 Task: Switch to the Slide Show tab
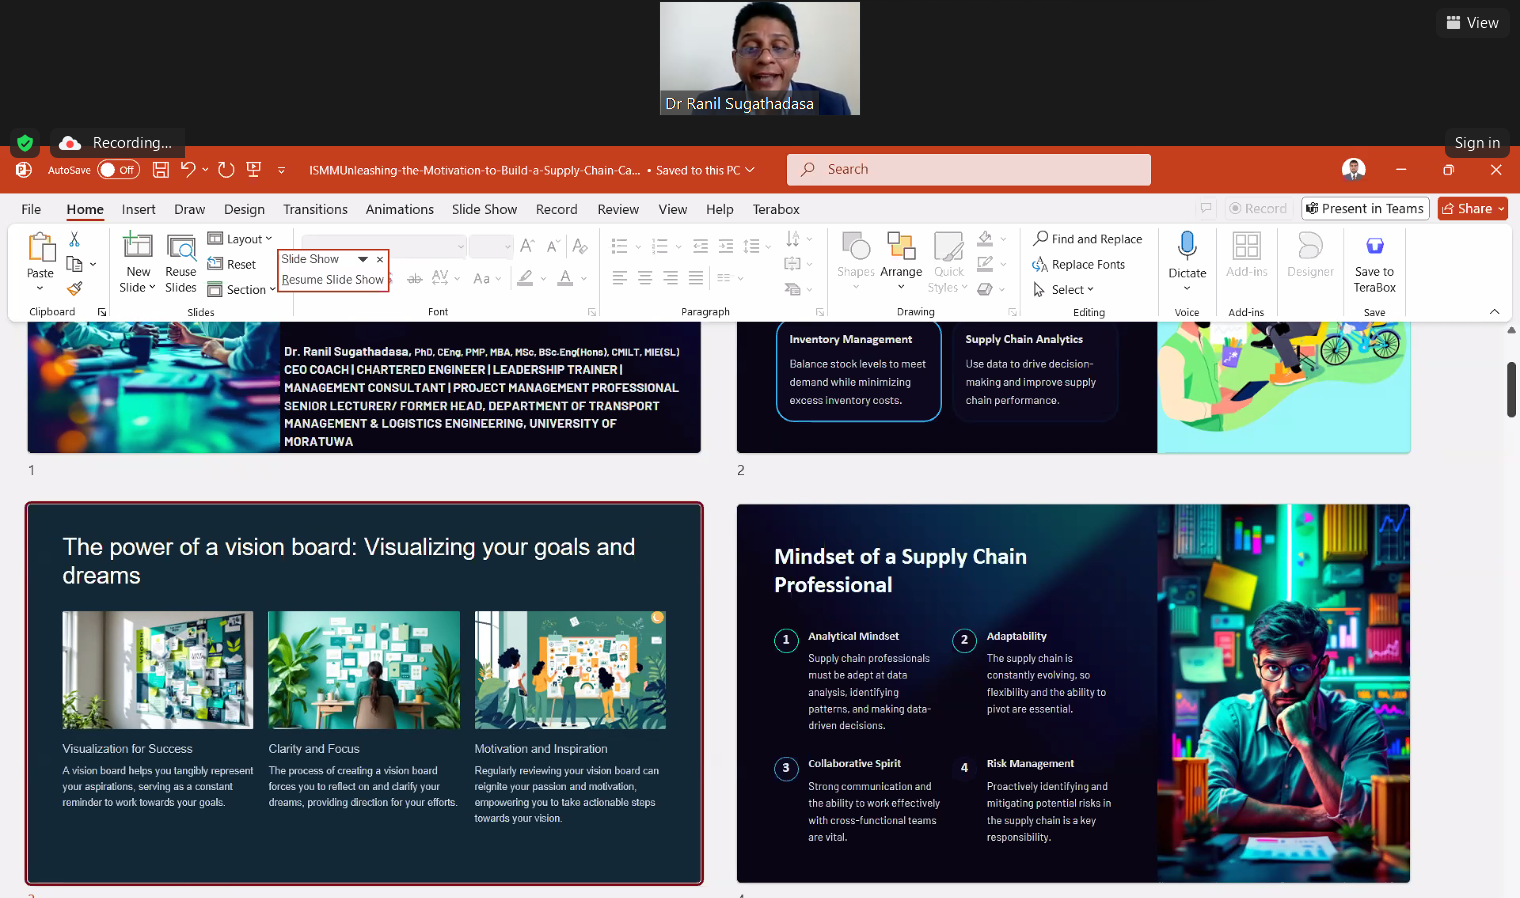pos(484,209)
